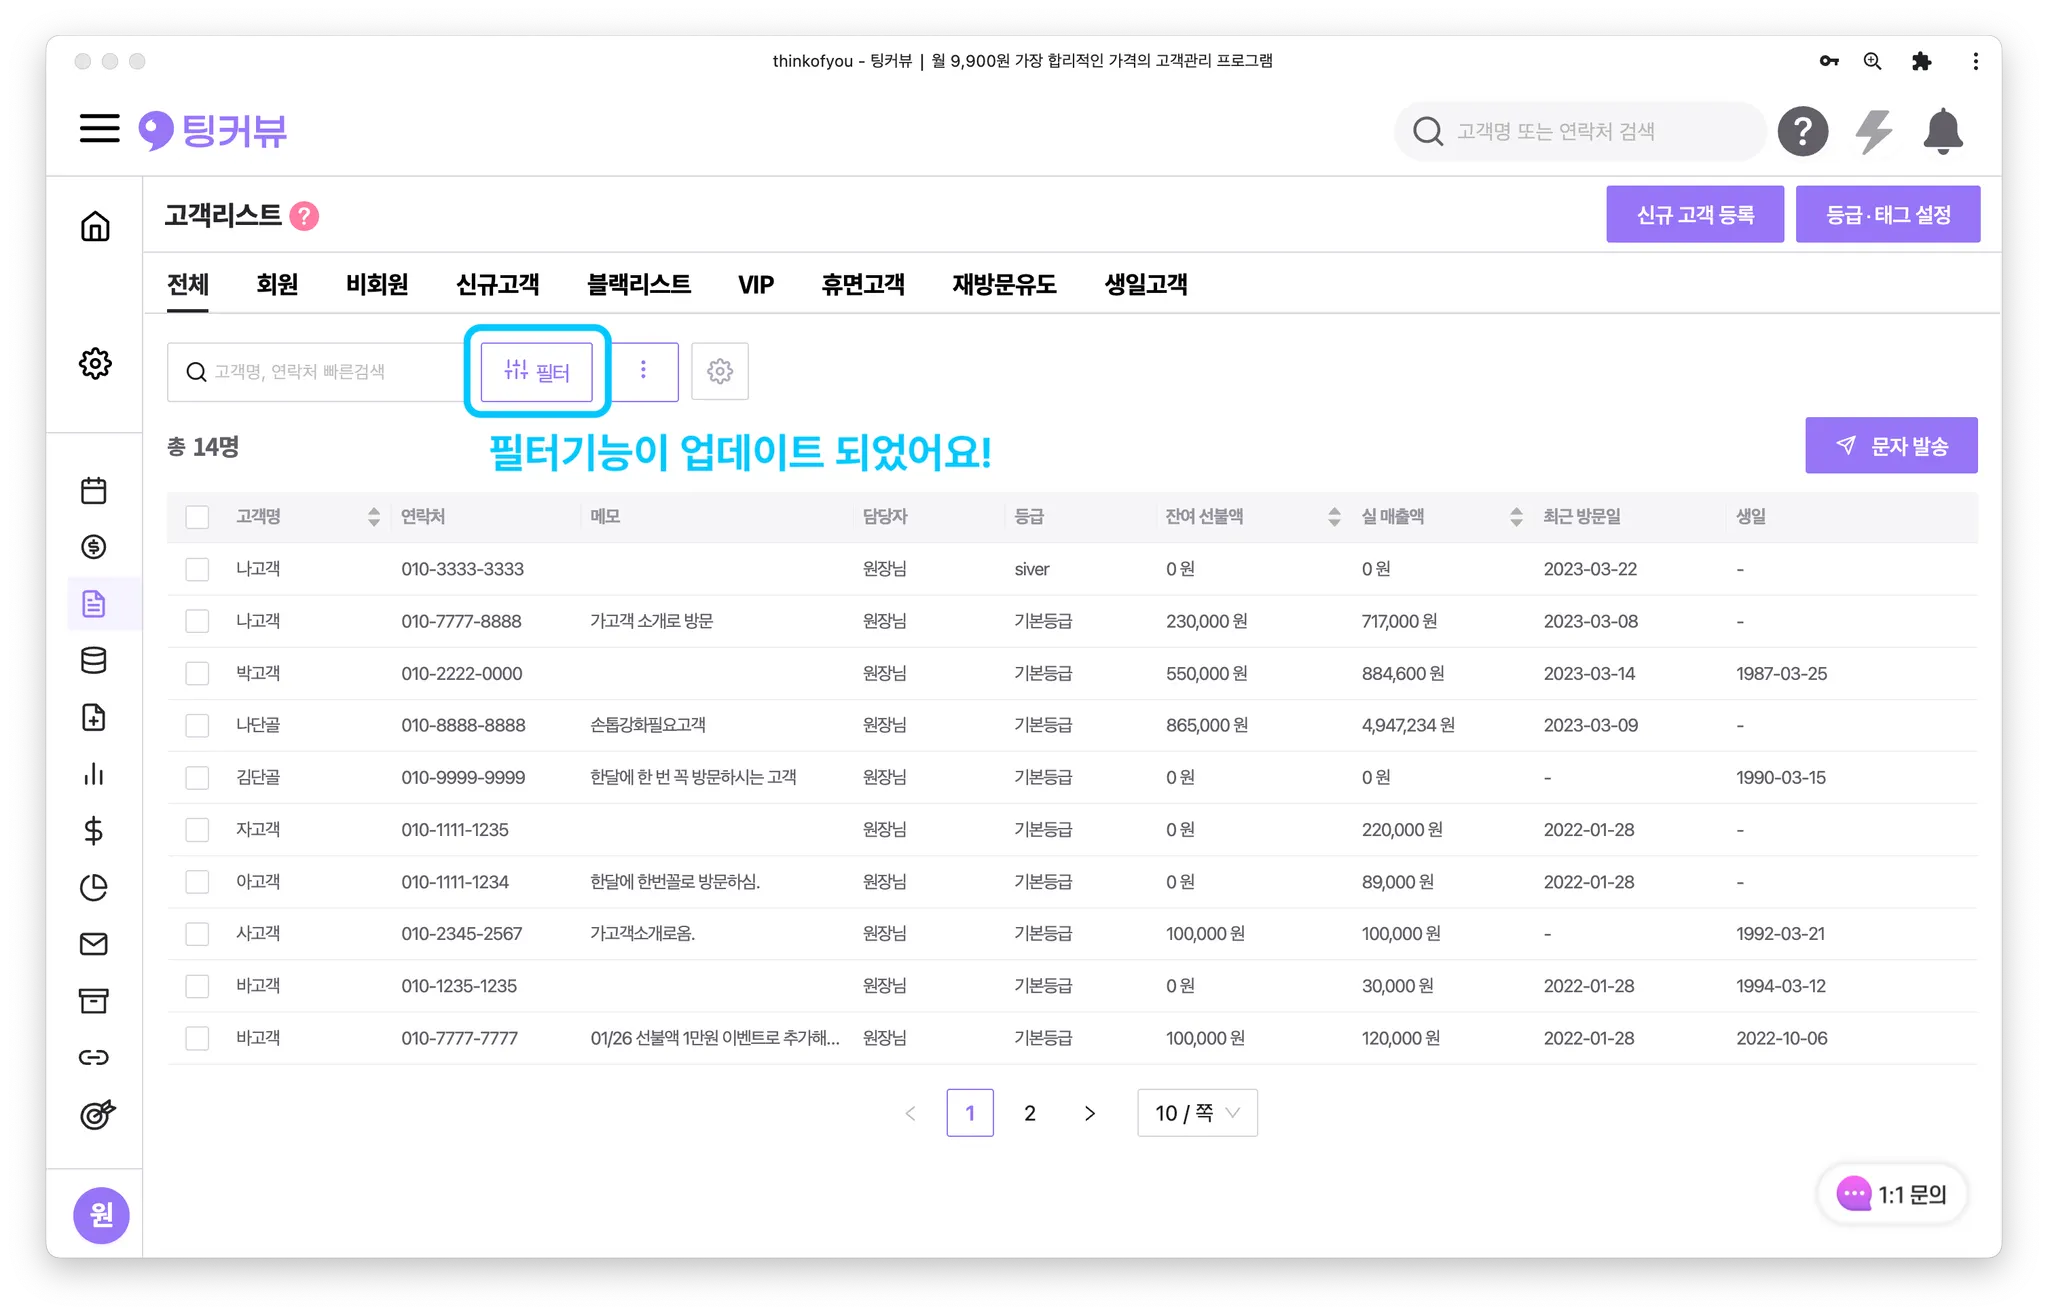Open the hamburger menu beside the logo
Viewport: 2048px width, 1315px height.
pos(99,129)
